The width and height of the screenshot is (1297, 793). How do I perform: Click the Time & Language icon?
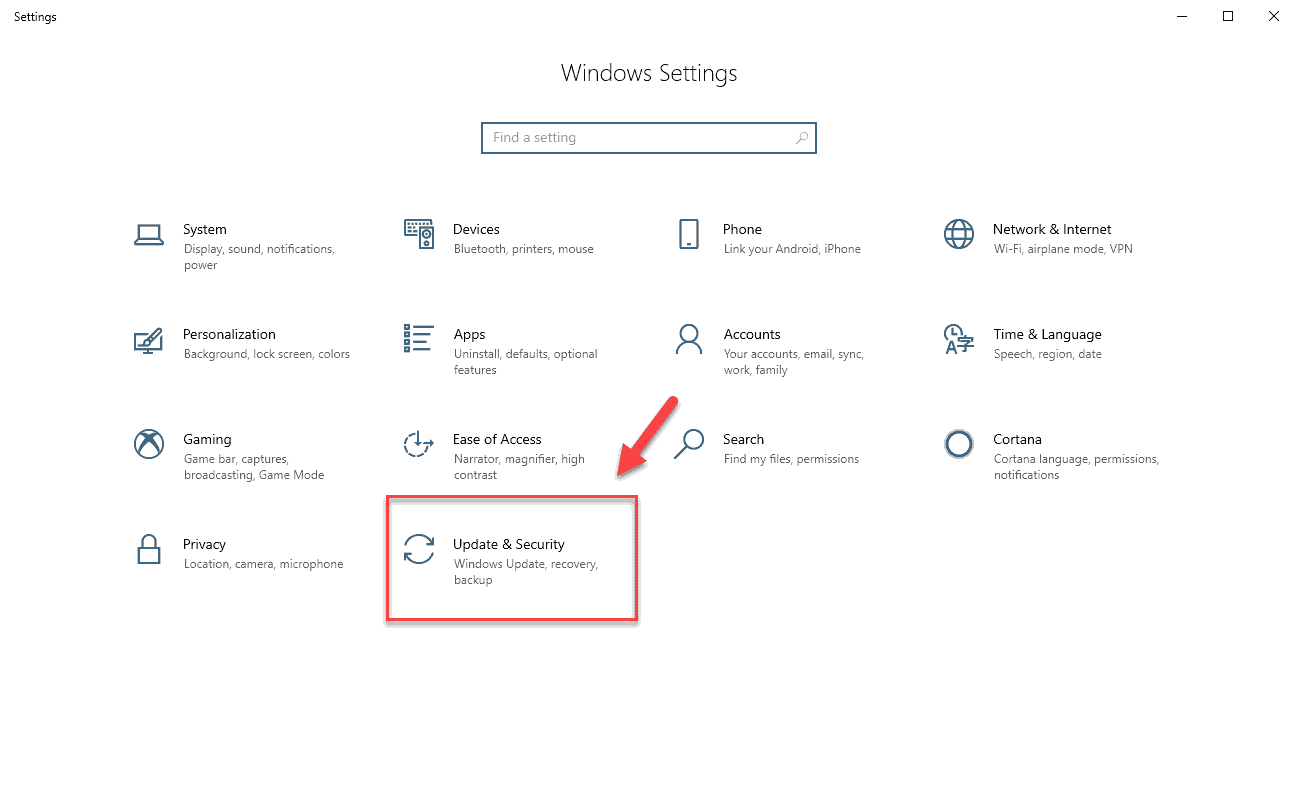(x=959, y=339)
